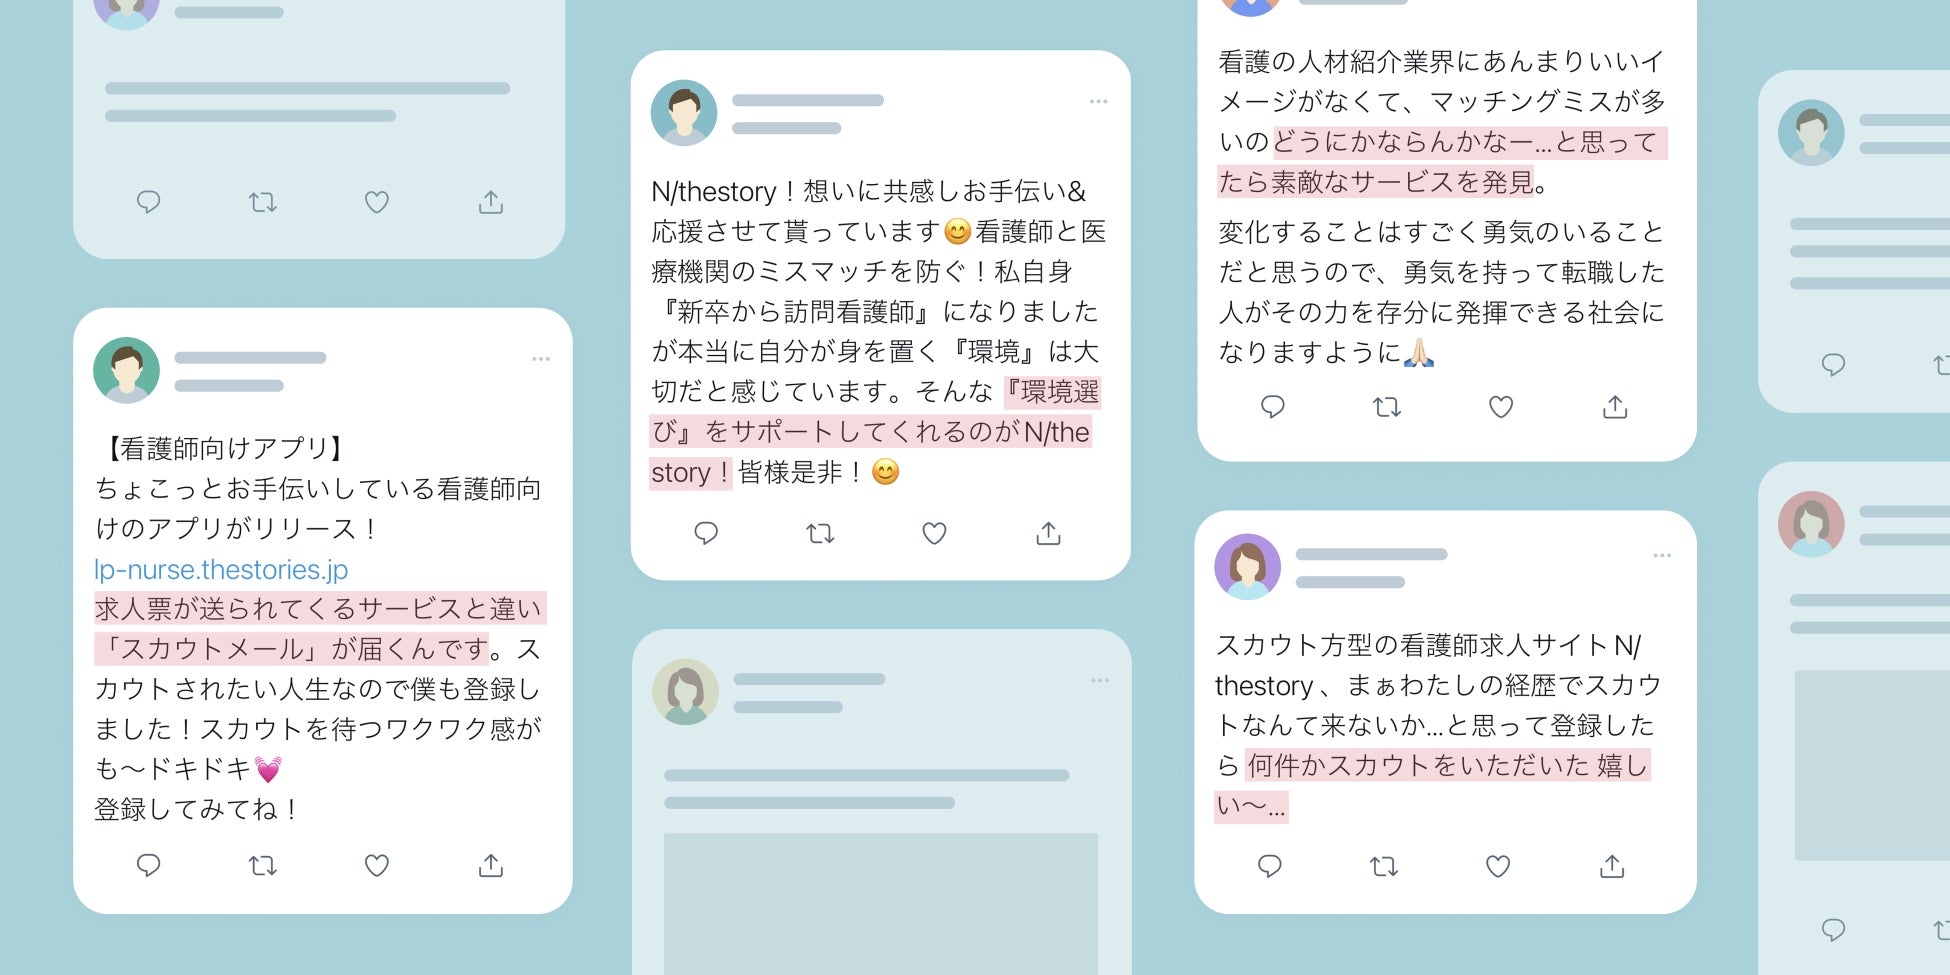The height and width of the screenshot is (975, 1950).
Task: Share the 看護の人材紹介業界 tweet
Action: (1615, 407)
